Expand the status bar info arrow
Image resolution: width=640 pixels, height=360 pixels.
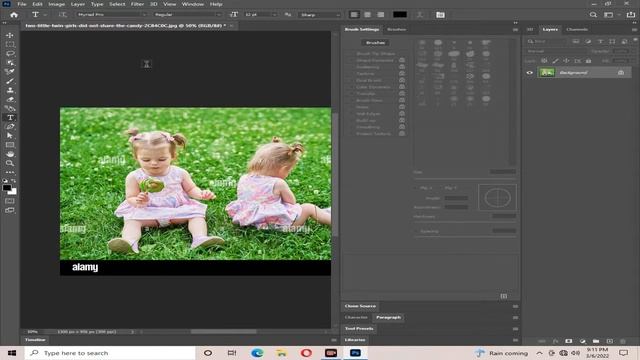pos(132,332)
